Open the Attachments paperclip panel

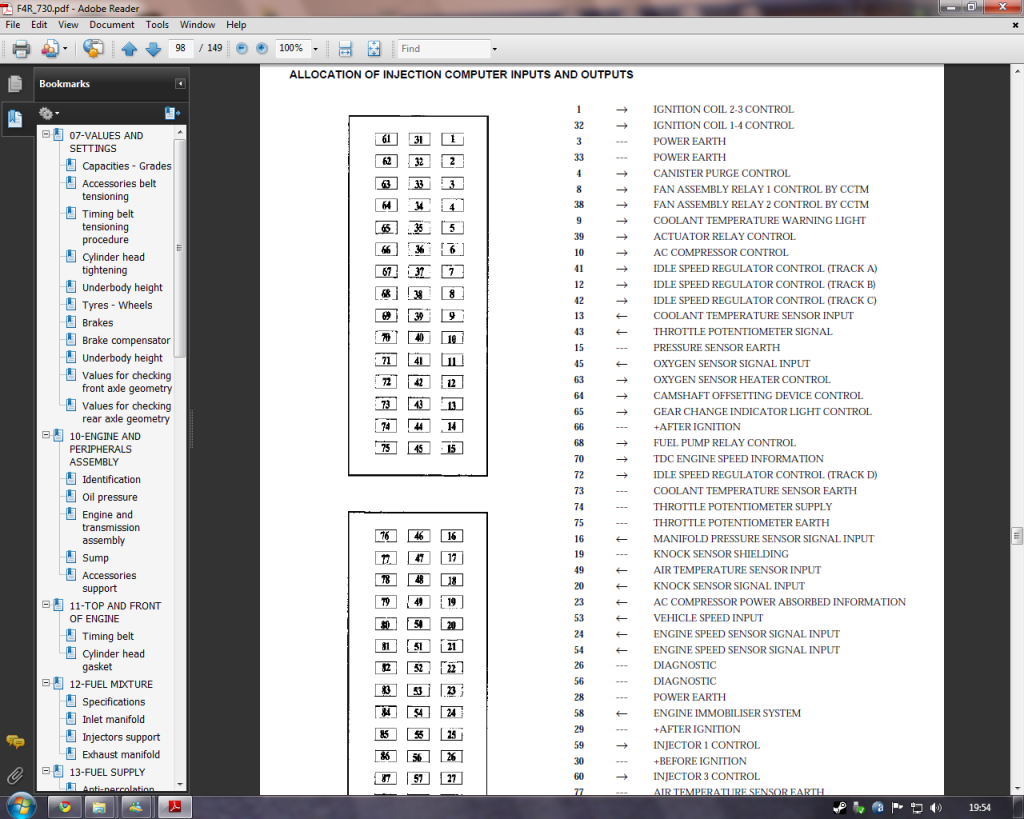(x=14, y=776)
